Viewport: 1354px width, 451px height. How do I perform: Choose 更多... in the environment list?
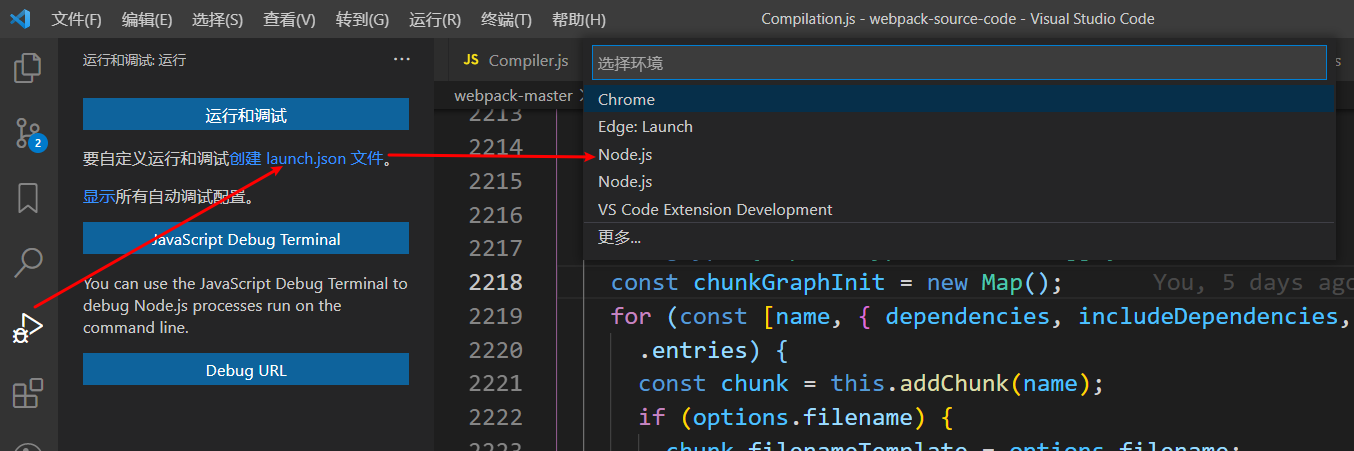click(960, 238)
